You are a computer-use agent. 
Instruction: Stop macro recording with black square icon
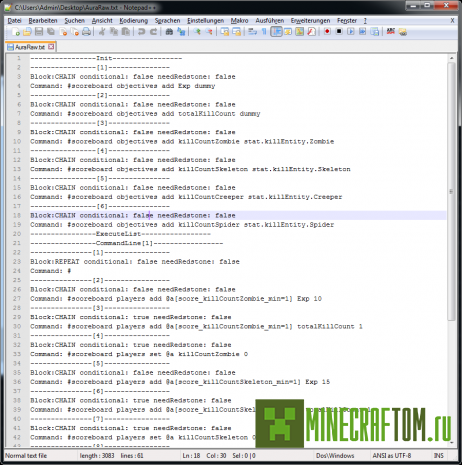coord(339,32)
